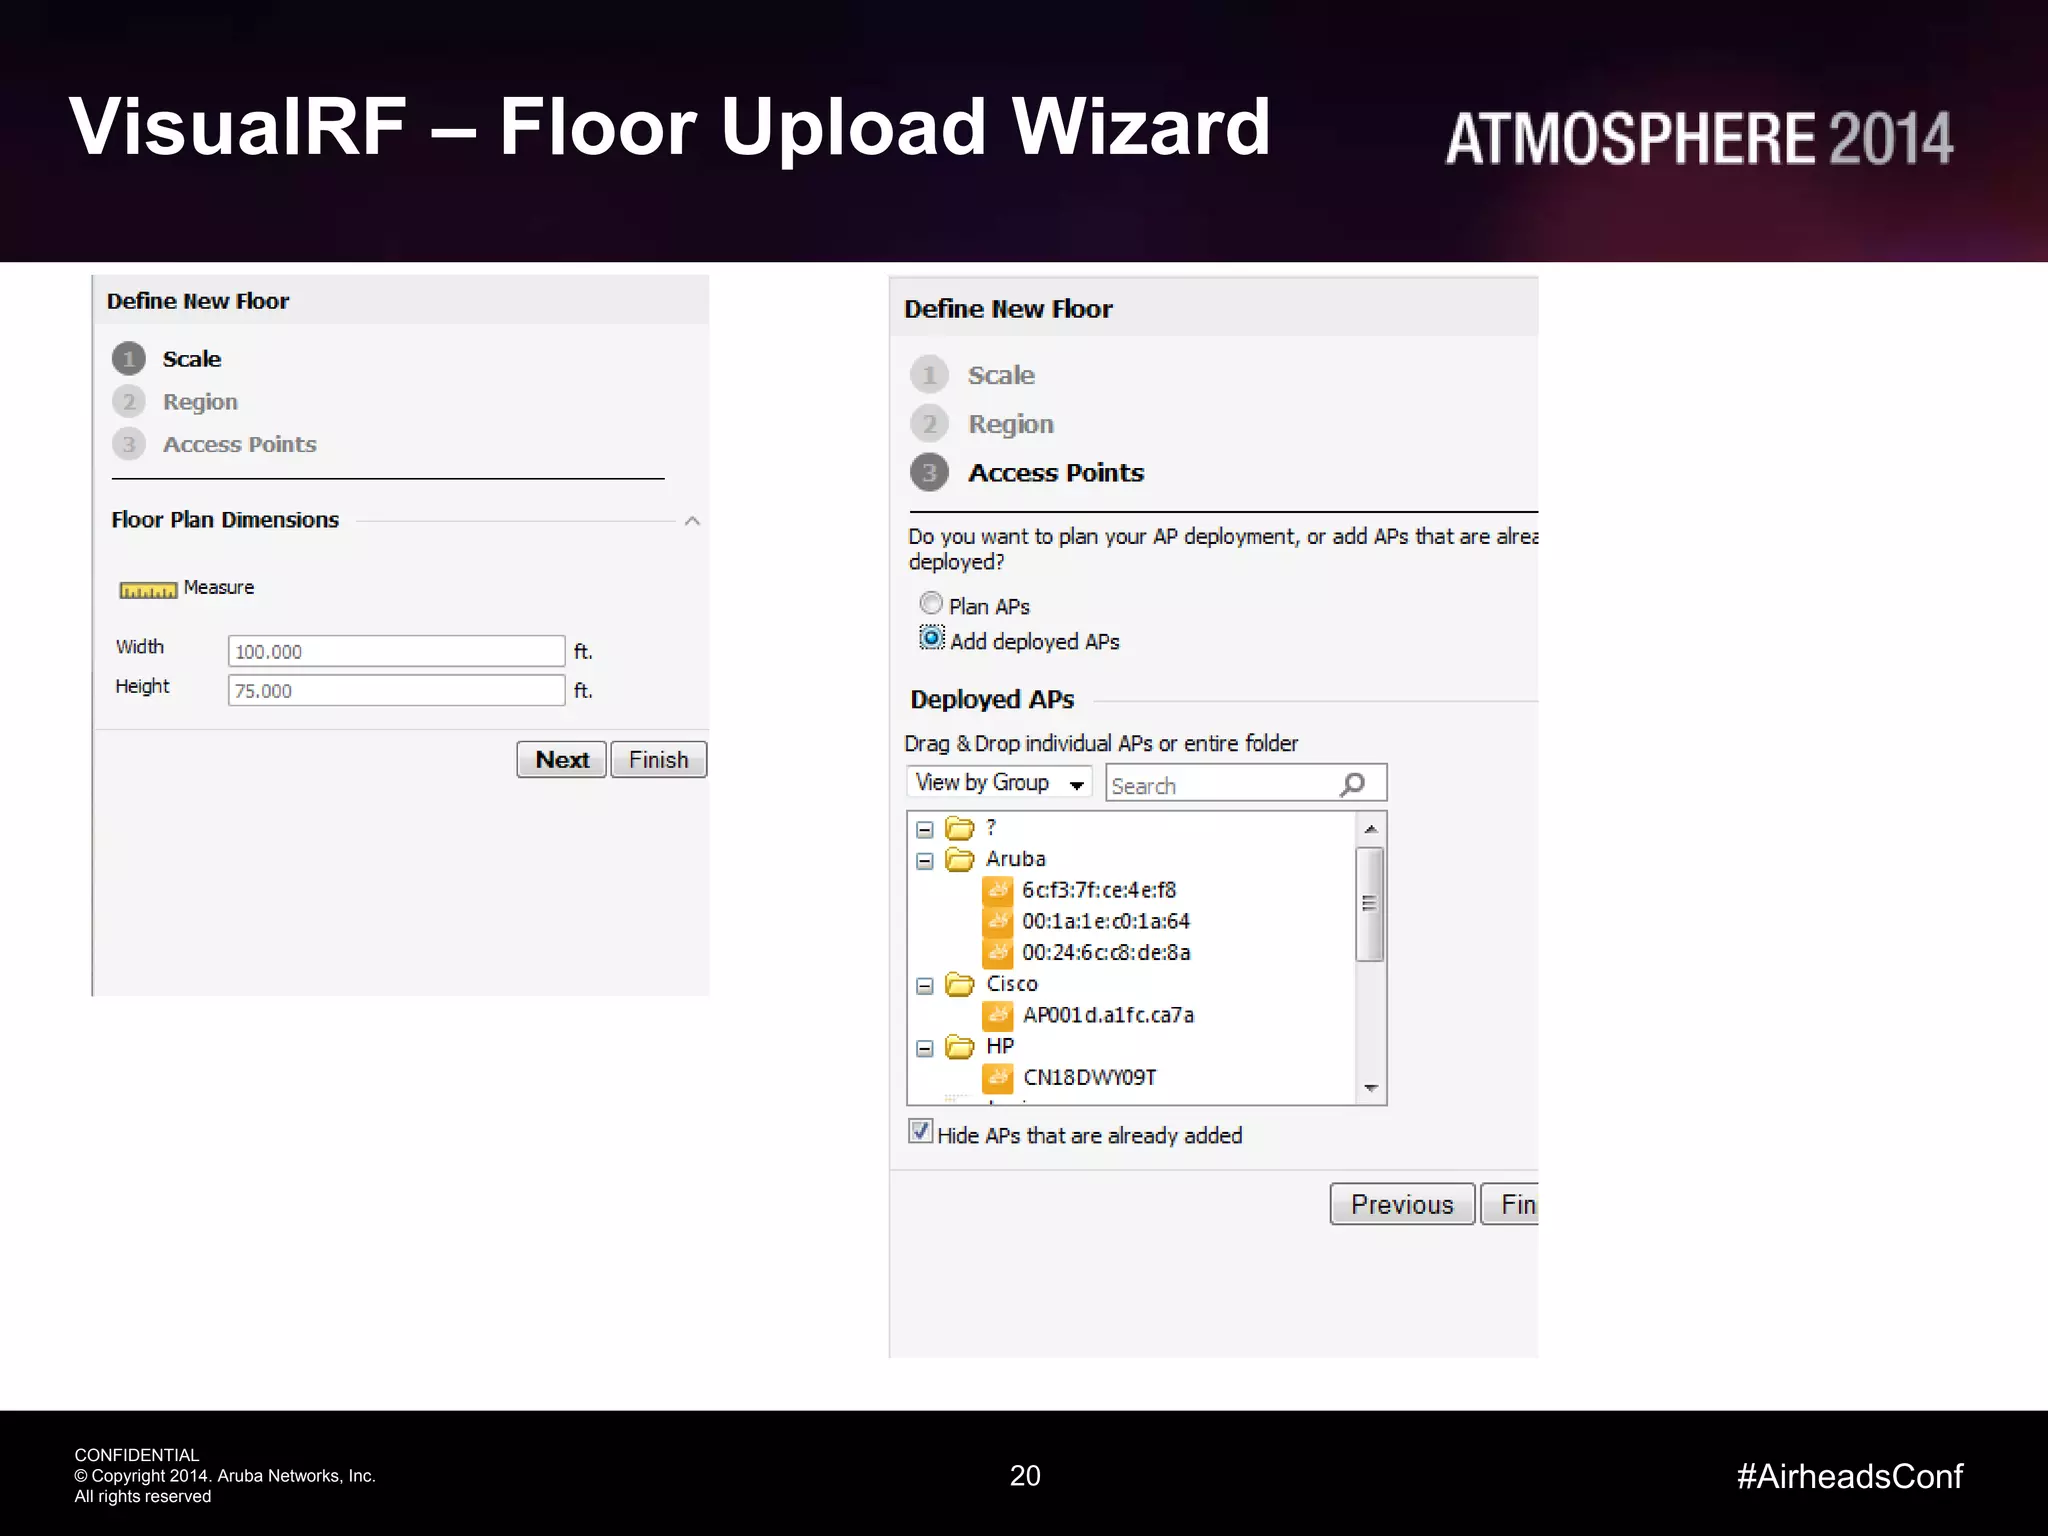
Task: Collapse the Aruba folder node
Action: pyautogui.click(x=925, y=861)
